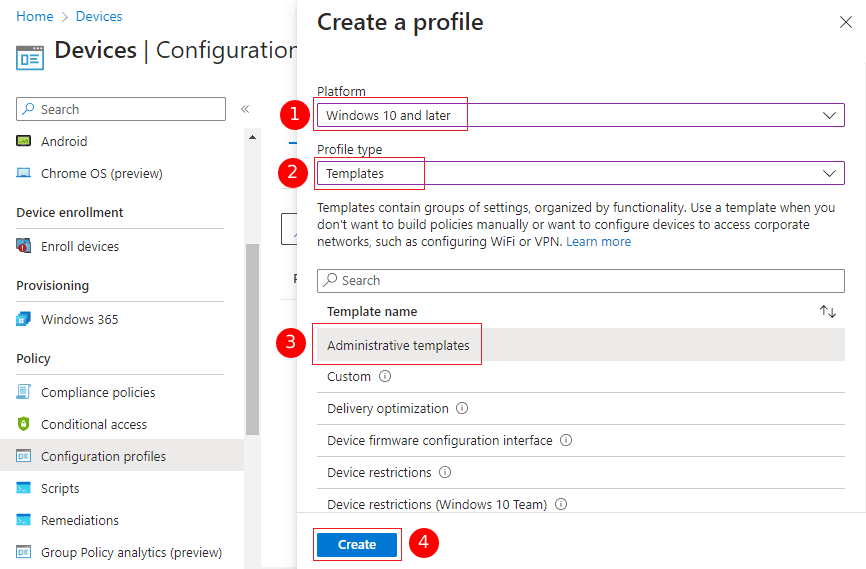Follow the Learn more link

click(598, 241)
